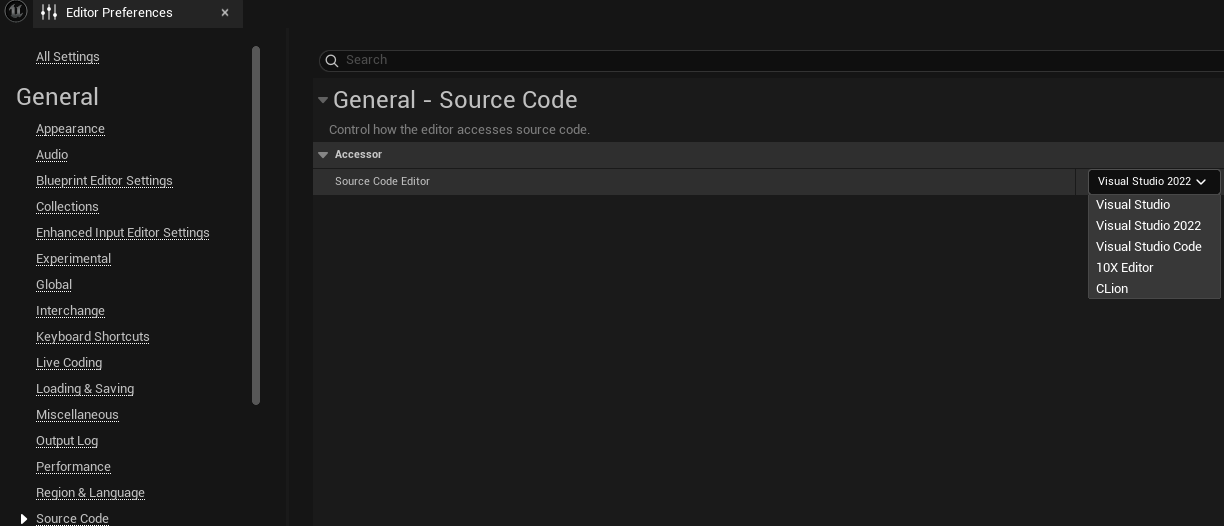Click the search magnifier icon

[x=332, y=60]
